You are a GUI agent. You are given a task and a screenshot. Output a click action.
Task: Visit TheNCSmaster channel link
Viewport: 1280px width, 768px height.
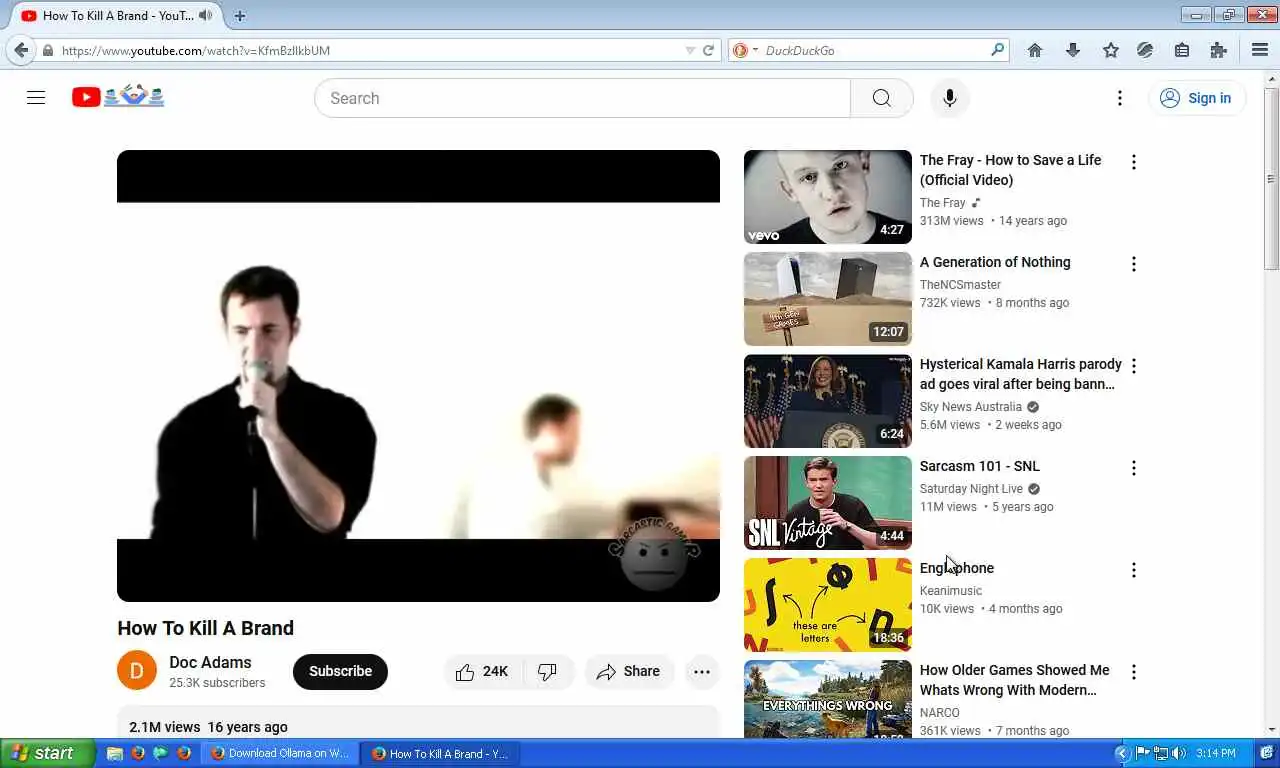point(960,285)
